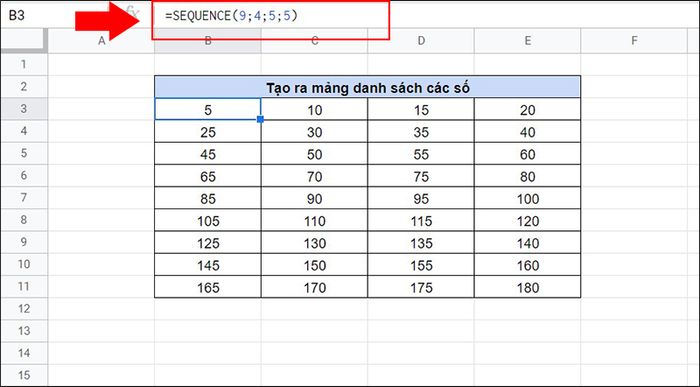Screen dimensions: 700x387
Task: Click the cell containing 110
Action: (x=314, y=220)
